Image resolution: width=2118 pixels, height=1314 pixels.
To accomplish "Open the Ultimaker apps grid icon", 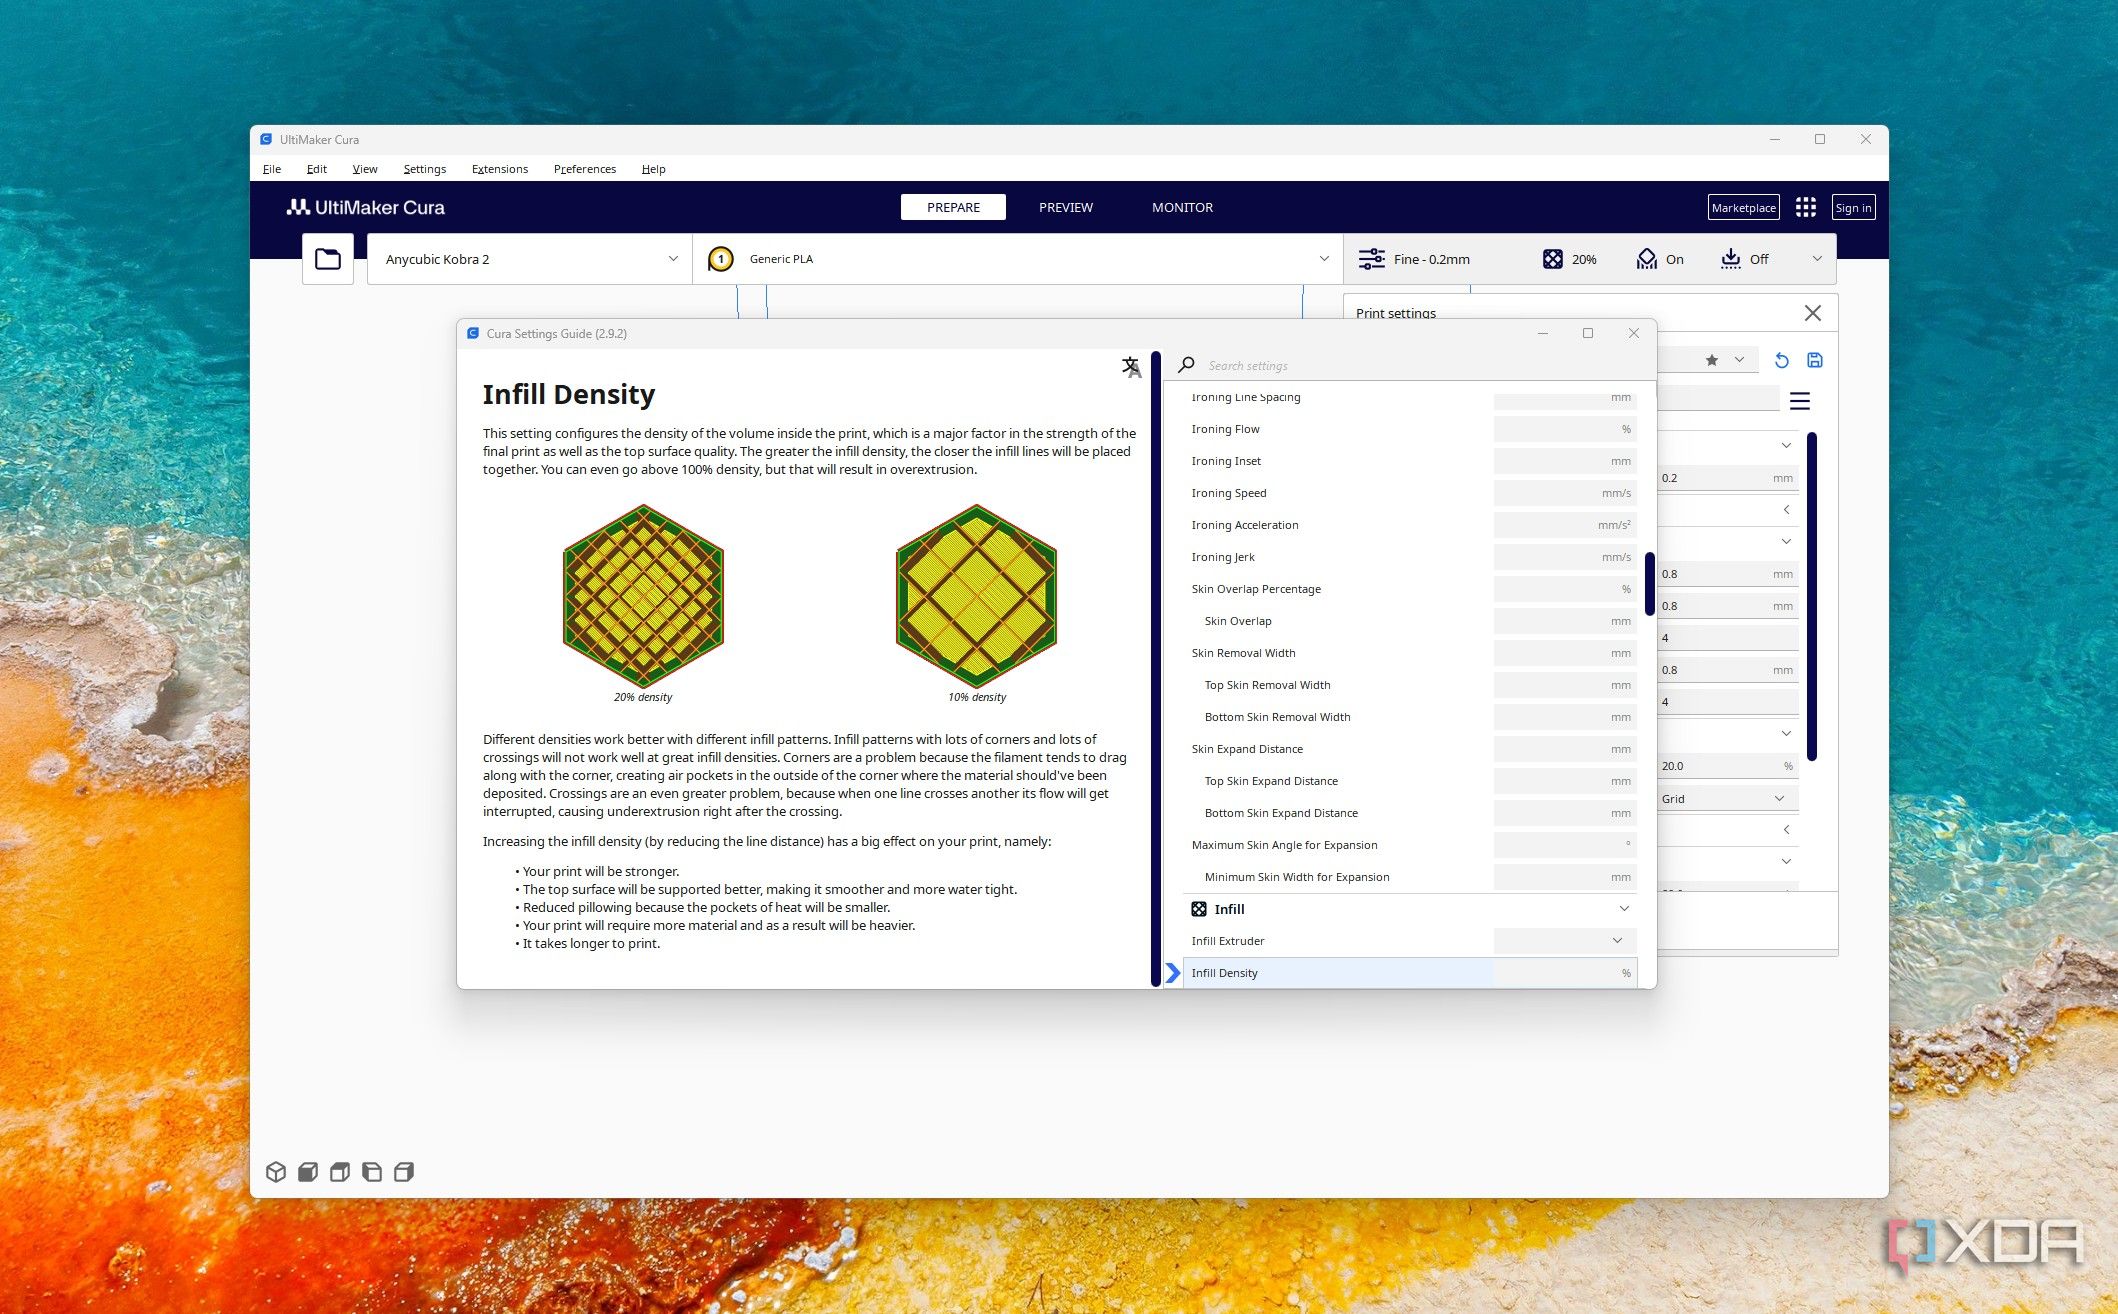I will pyautogui.click(x=1805, y=207).
